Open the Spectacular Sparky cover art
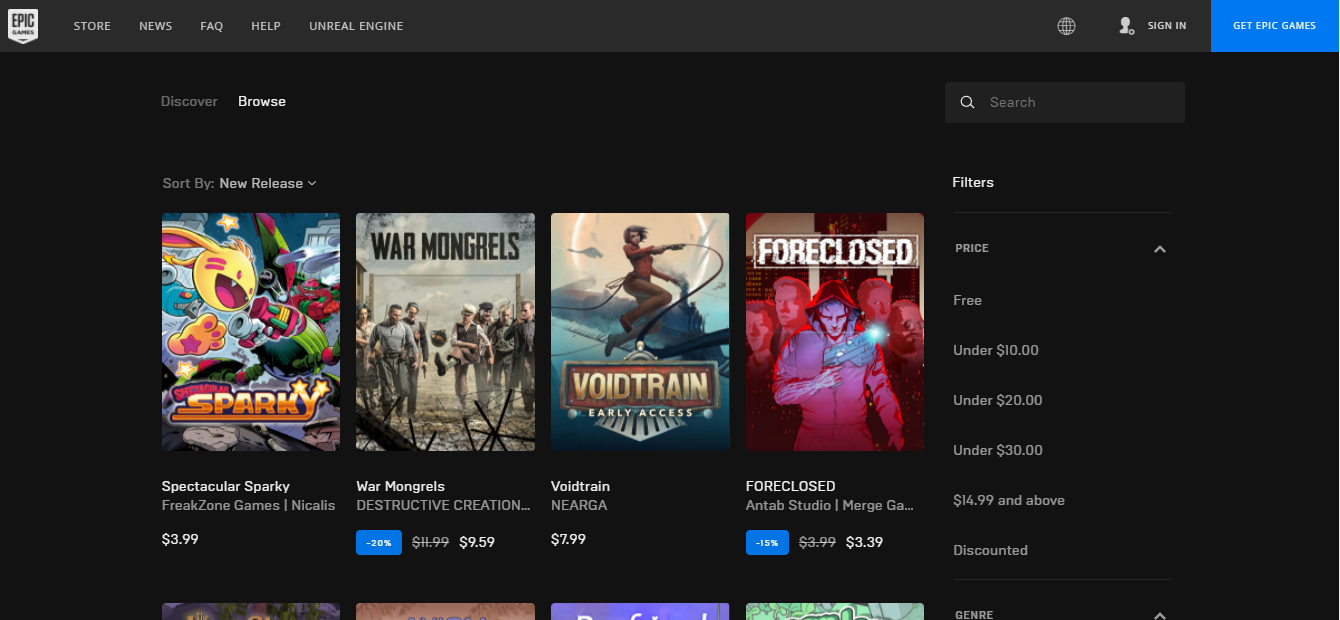This screenshot has width=1340, height=620. [x=251, y=332]
